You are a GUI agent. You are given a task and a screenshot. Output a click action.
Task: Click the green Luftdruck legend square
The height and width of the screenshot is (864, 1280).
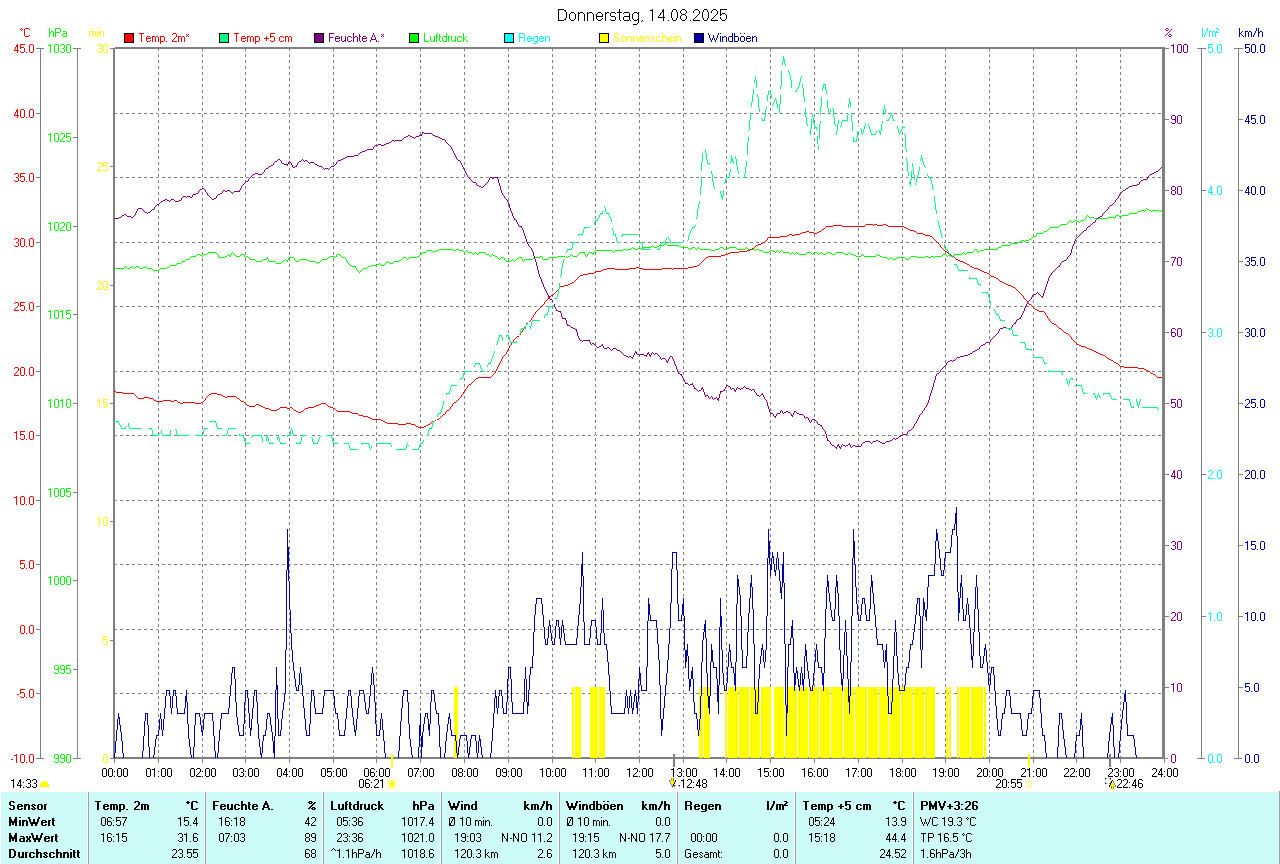point(414,38)
